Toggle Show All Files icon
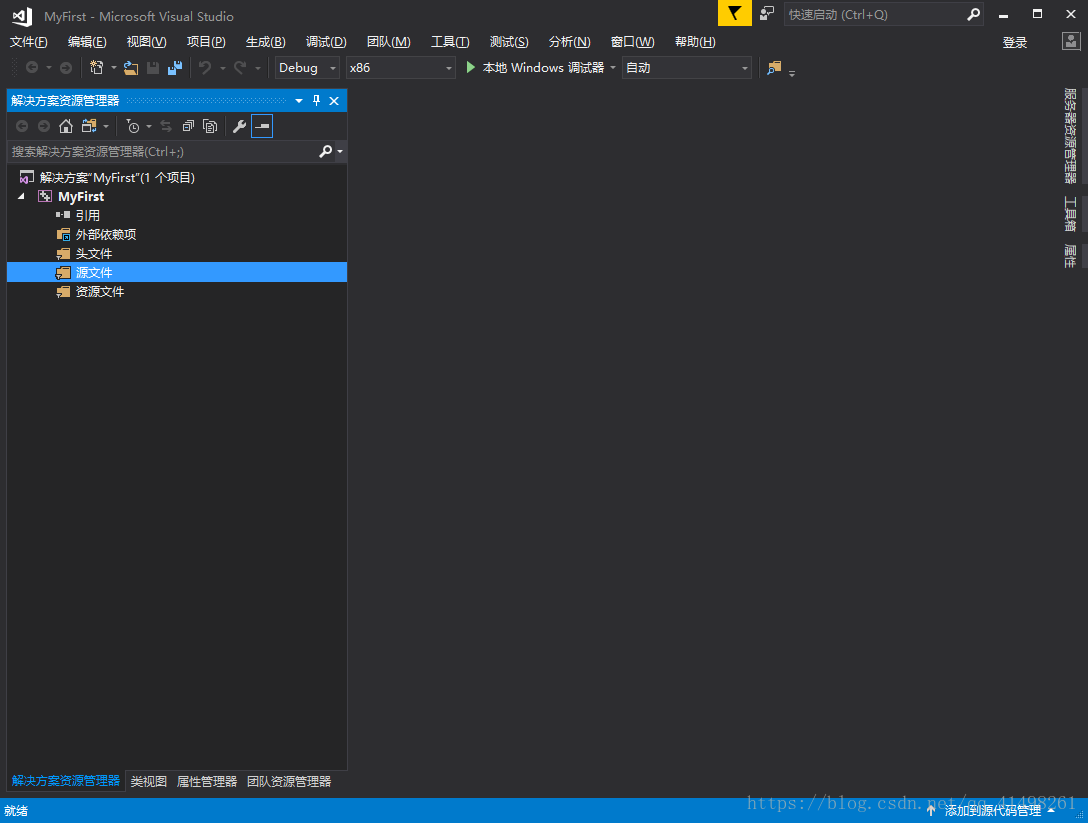Image resolution: width=1088 pixels, height=823 pixels. click(x=210, y=126)
